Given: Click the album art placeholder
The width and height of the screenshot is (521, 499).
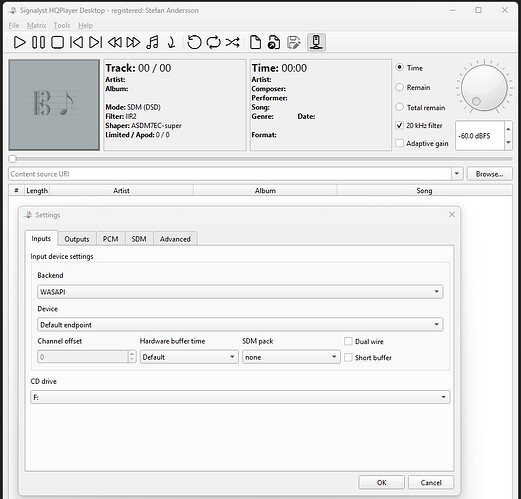Looking at the screenshot, I should [54, 105].
